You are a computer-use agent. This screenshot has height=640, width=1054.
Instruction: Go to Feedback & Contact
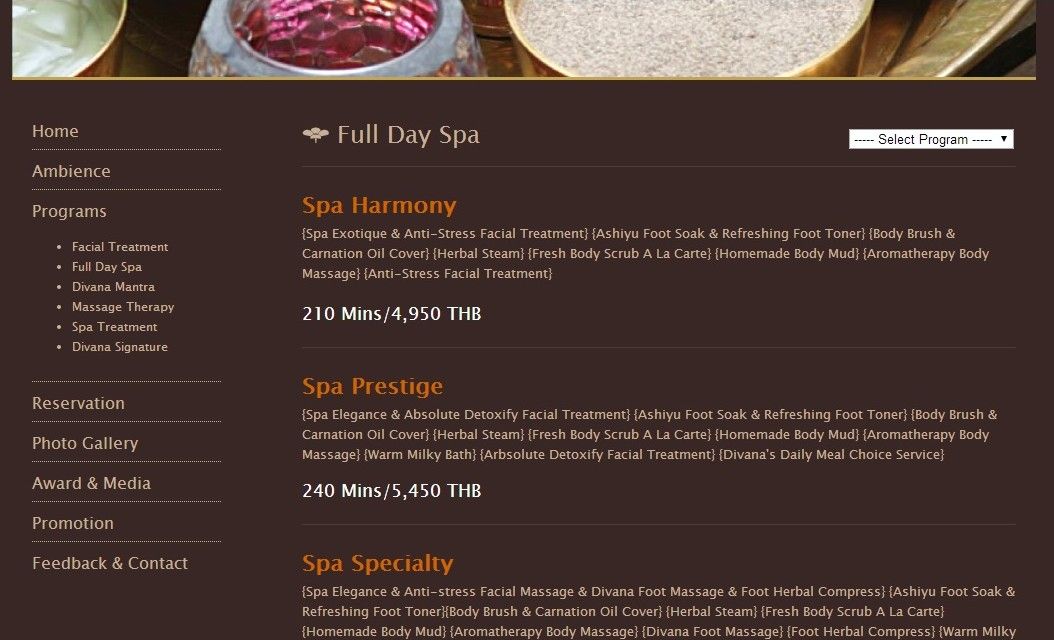coord(110,563)
